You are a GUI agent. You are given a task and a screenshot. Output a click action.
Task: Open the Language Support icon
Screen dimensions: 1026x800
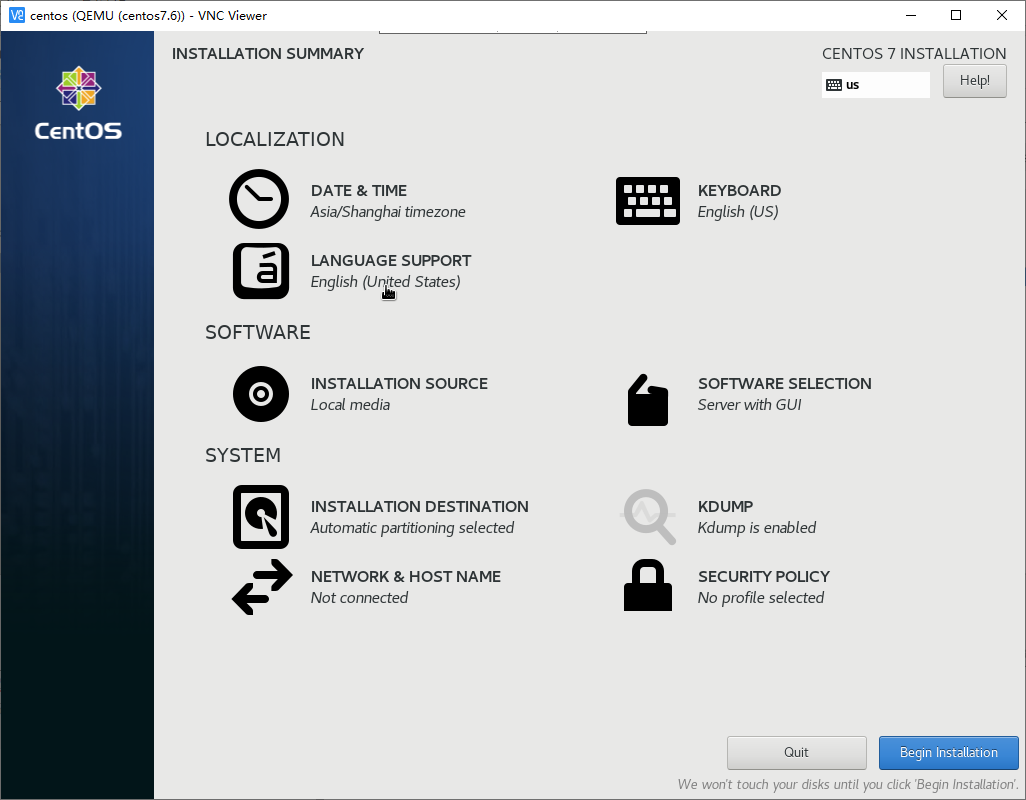[260, 271]
